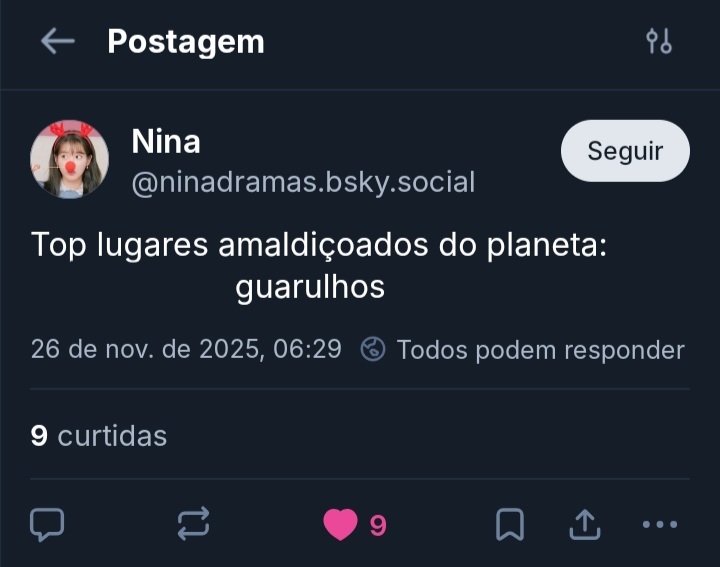
Task: Click the display name Nina
Action: (x=166, y=142)
